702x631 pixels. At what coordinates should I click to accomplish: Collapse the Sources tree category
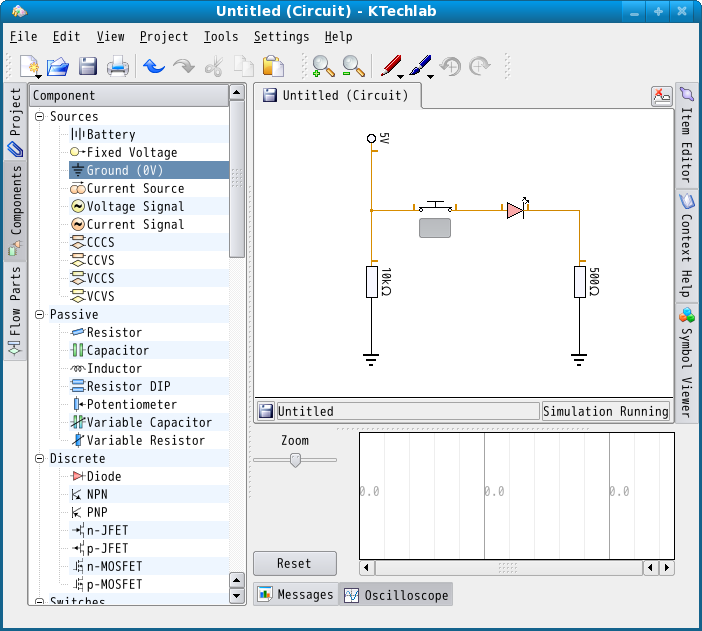40,117
